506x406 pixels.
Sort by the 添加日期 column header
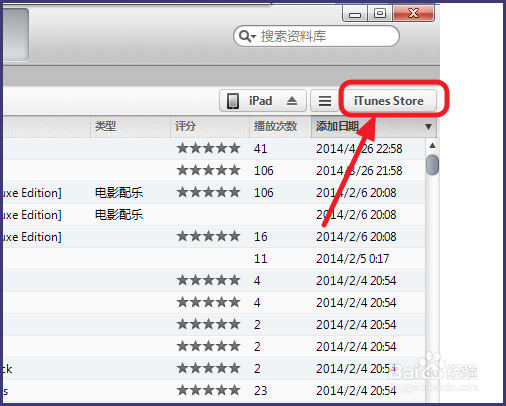[373, 126]
